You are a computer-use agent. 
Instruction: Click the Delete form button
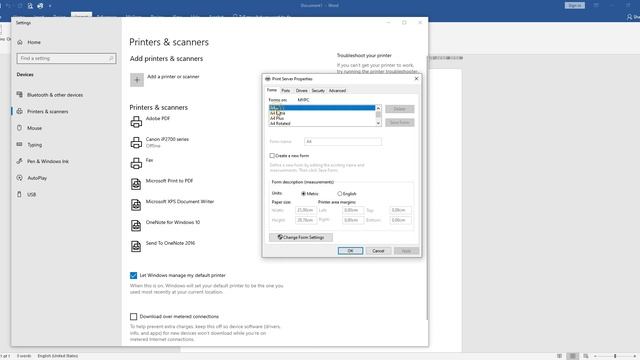(400, 109)
